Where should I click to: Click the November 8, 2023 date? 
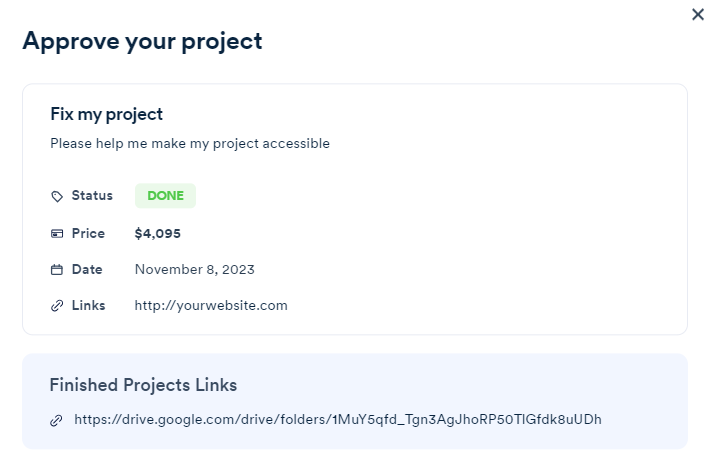[x=194, y=270]
